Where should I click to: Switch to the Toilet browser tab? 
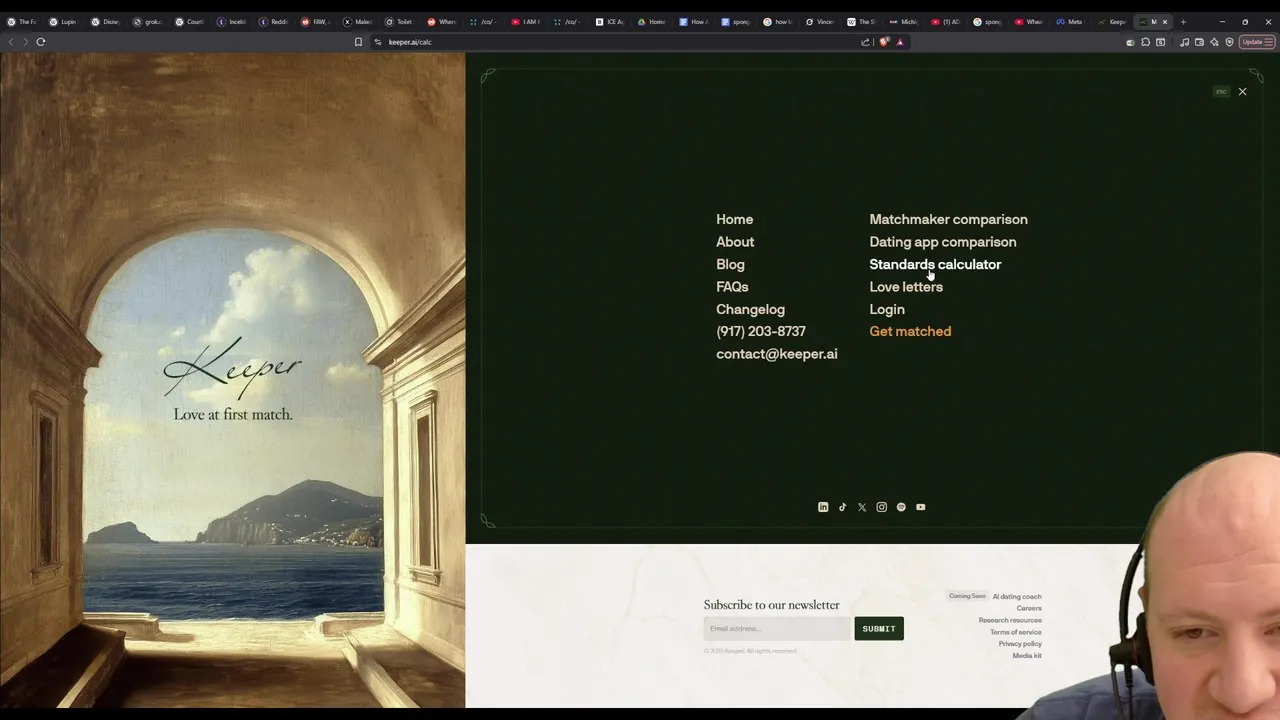pyautogui.click(x=398, y=22)
